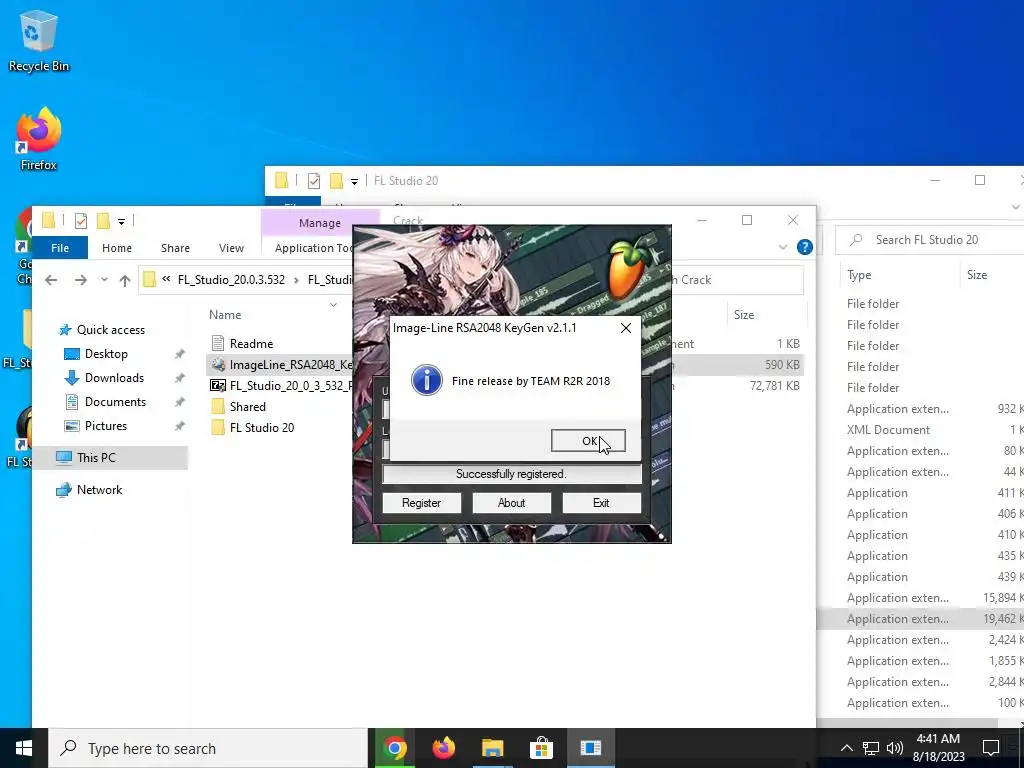The width and height of the screenshot is (1024, 768).
Task: Click the Successfully registered status field
Action: click(x=511, y=474)
